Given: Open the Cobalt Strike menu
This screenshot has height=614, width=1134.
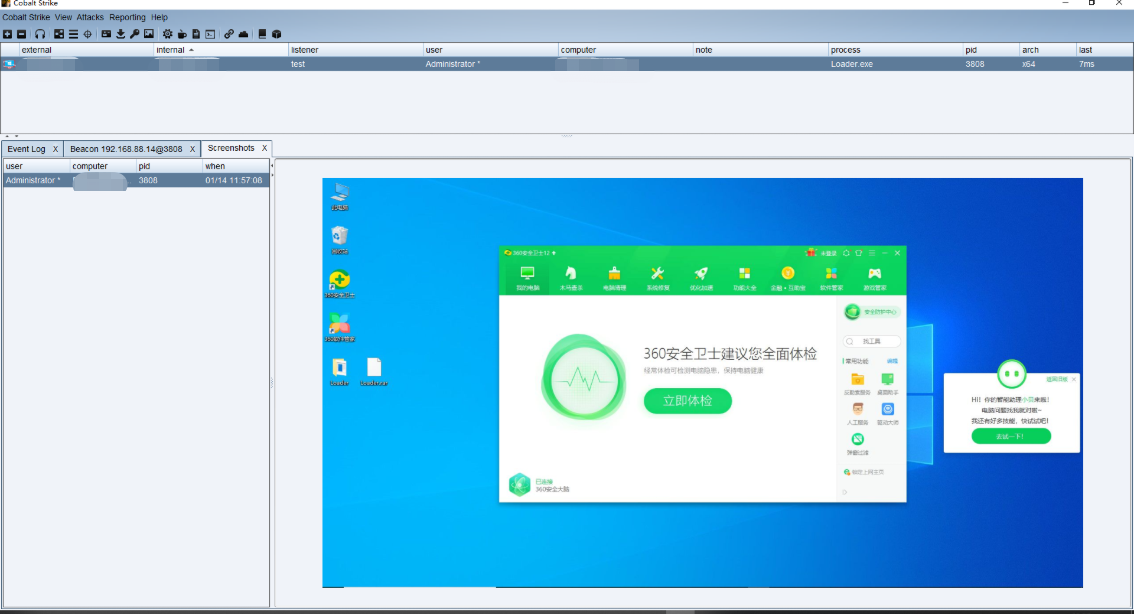Looking at the screenshot, I should coord(26,17).
